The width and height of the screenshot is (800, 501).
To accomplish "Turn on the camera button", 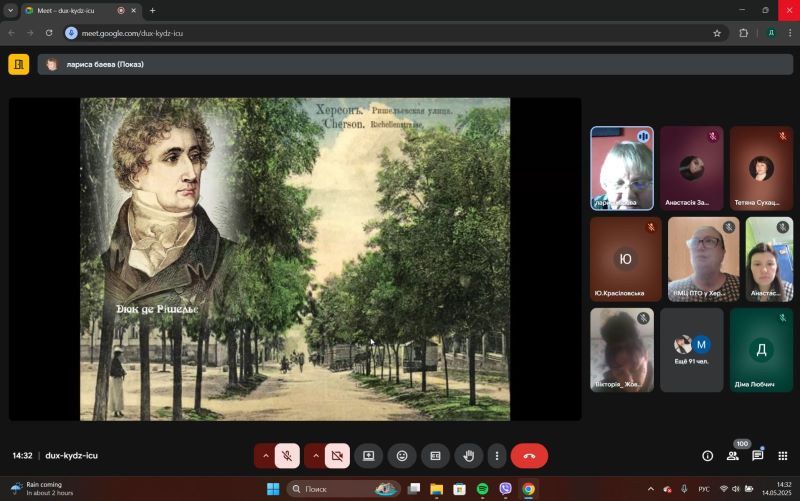I will 337,456.
